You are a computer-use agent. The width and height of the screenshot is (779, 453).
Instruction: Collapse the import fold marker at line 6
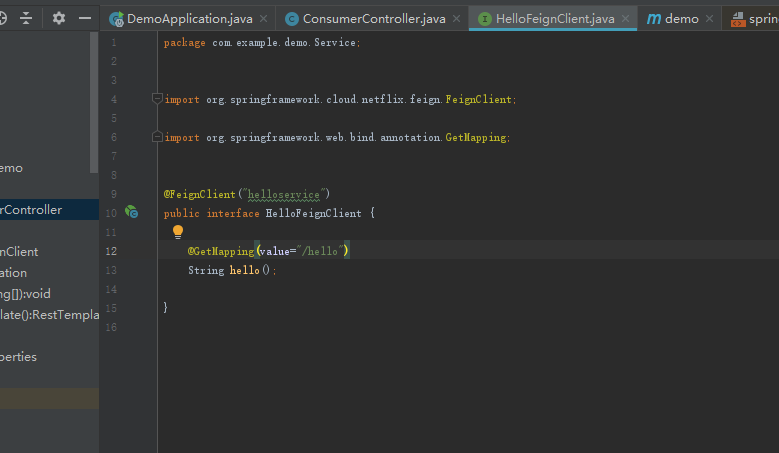(157, 137)
